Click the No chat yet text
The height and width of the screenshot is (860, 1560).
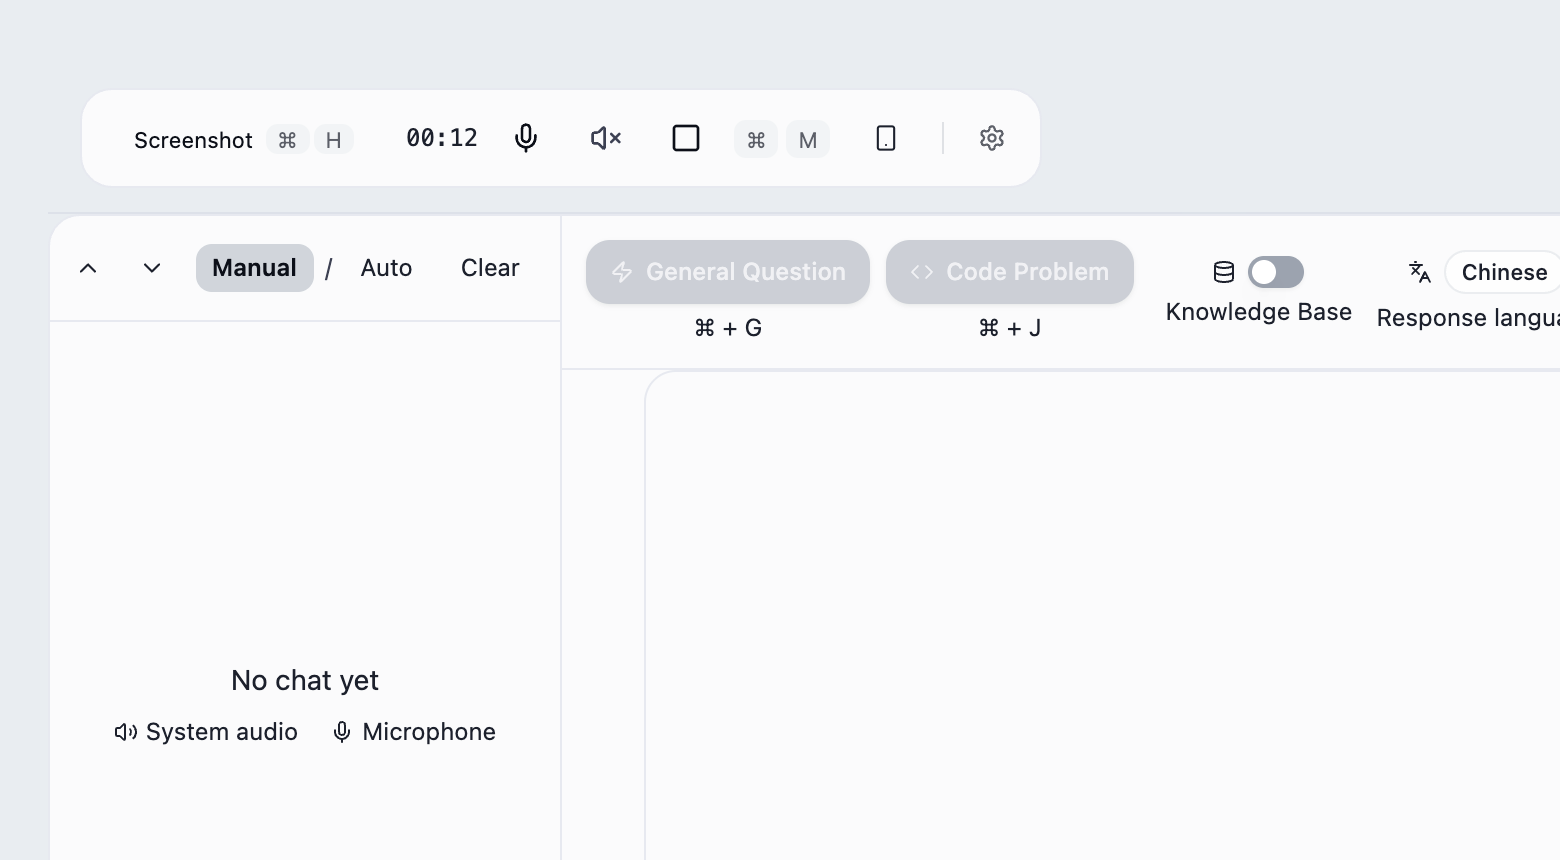pos(305,681)
